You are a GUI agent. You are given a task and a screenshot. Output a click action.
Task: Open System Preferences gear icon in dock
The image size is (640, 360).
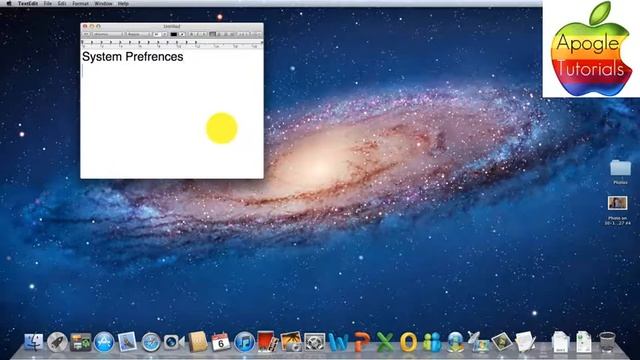[x=315, y=342]
